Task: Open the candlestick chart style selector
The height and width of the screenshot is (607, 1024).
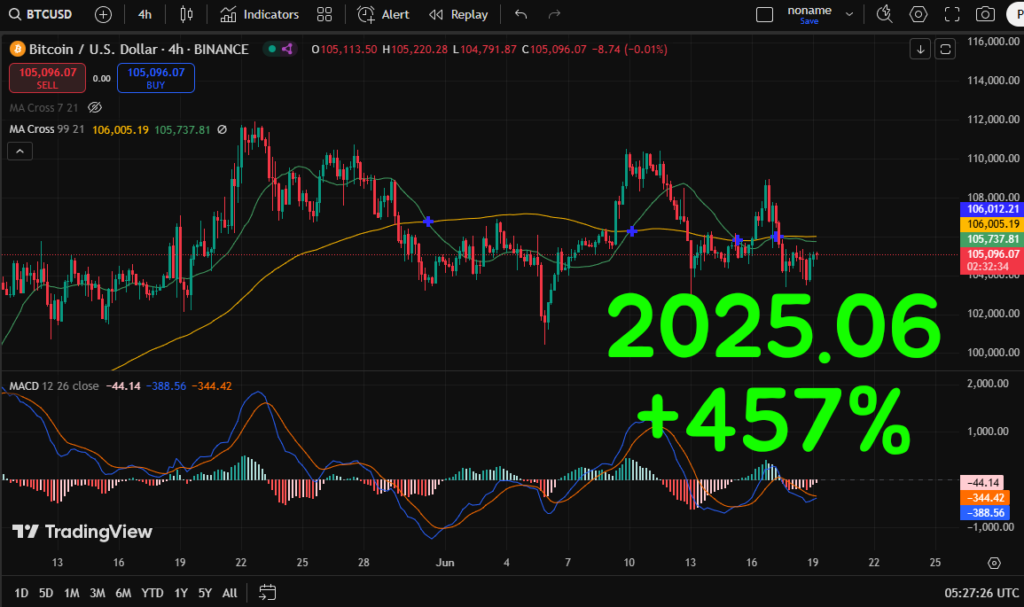Action: point(187,14)
